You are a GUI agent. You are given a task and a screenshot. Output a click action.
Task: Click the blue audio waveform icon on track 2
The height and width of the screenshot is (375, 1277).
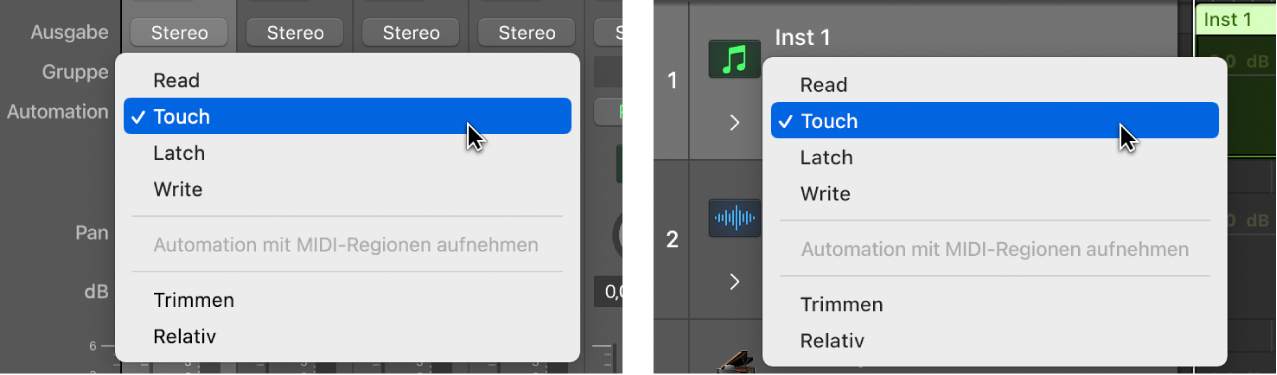pos(734,217)
